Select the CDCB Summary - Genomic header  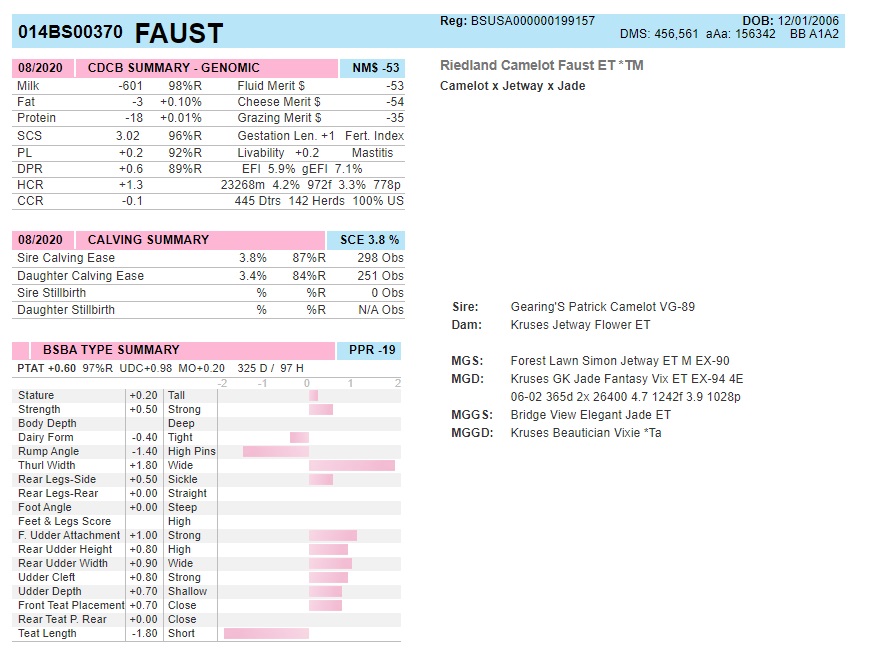(173, 68)
